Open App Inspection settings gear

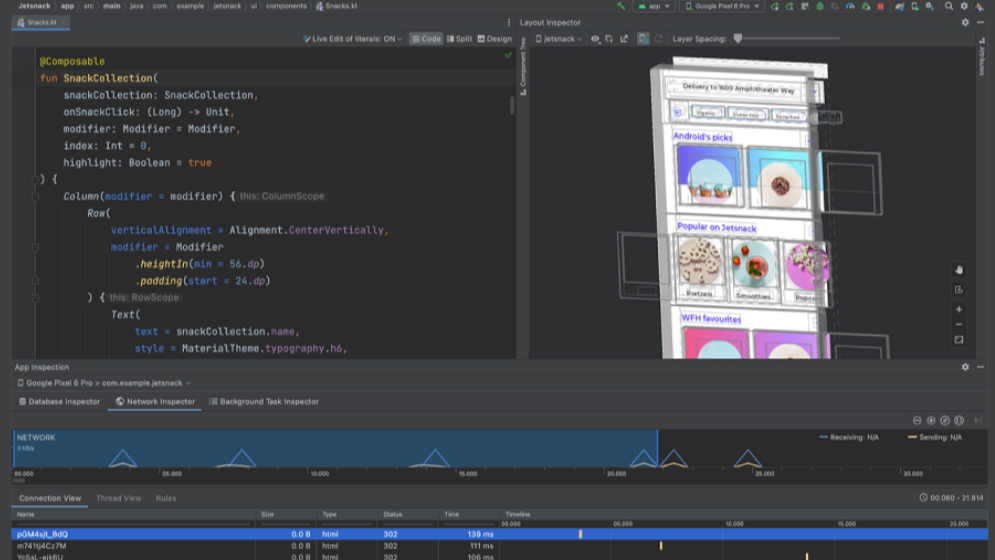click(x=965, y=367)
